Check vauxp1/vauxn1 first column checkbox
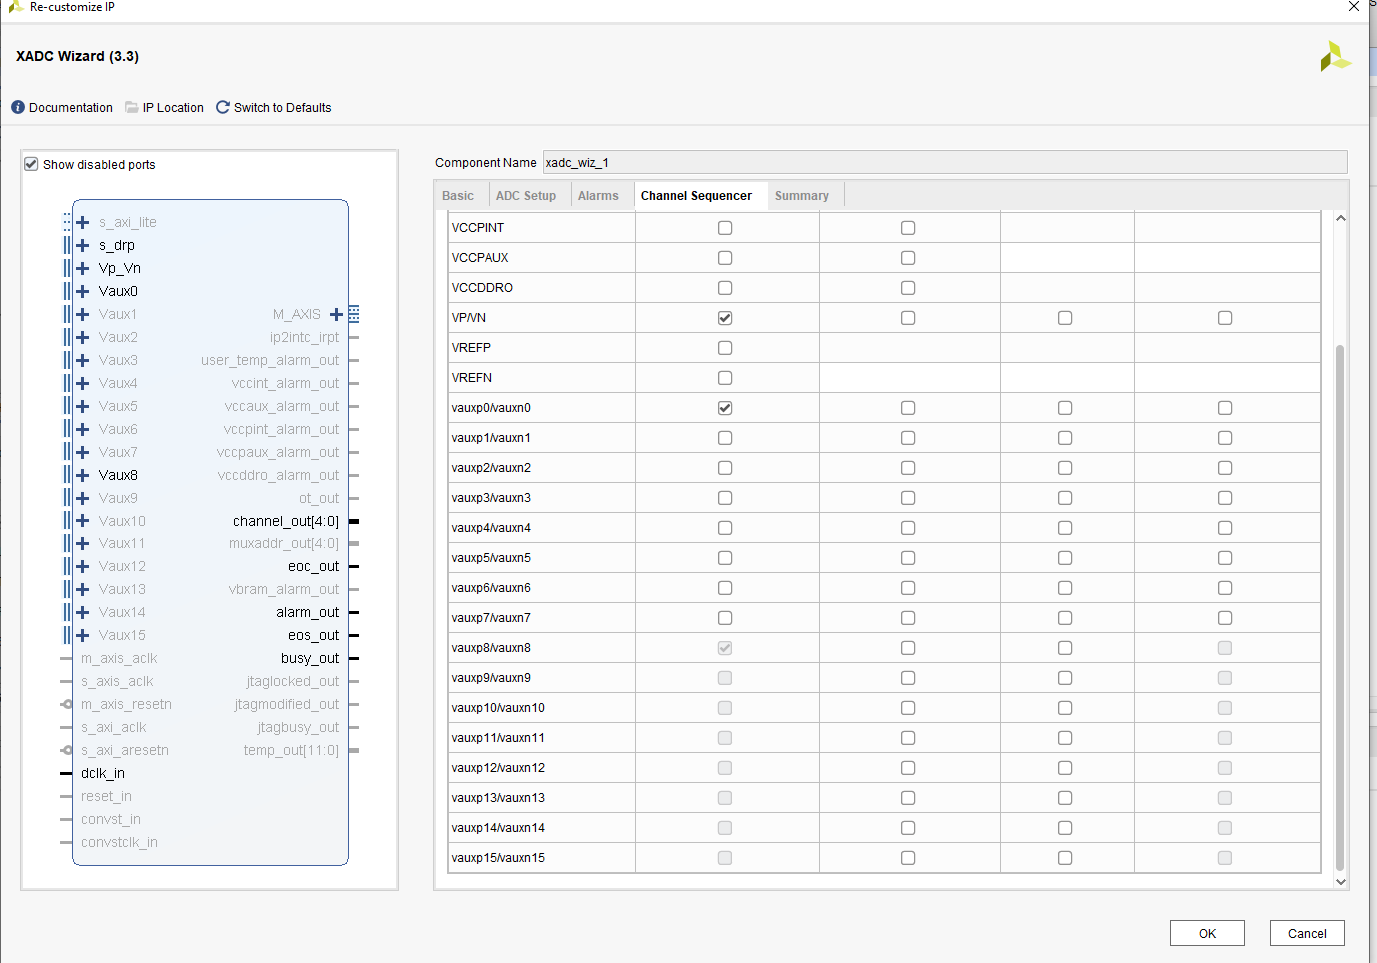The image size is (1377, 963). point(725,438)
